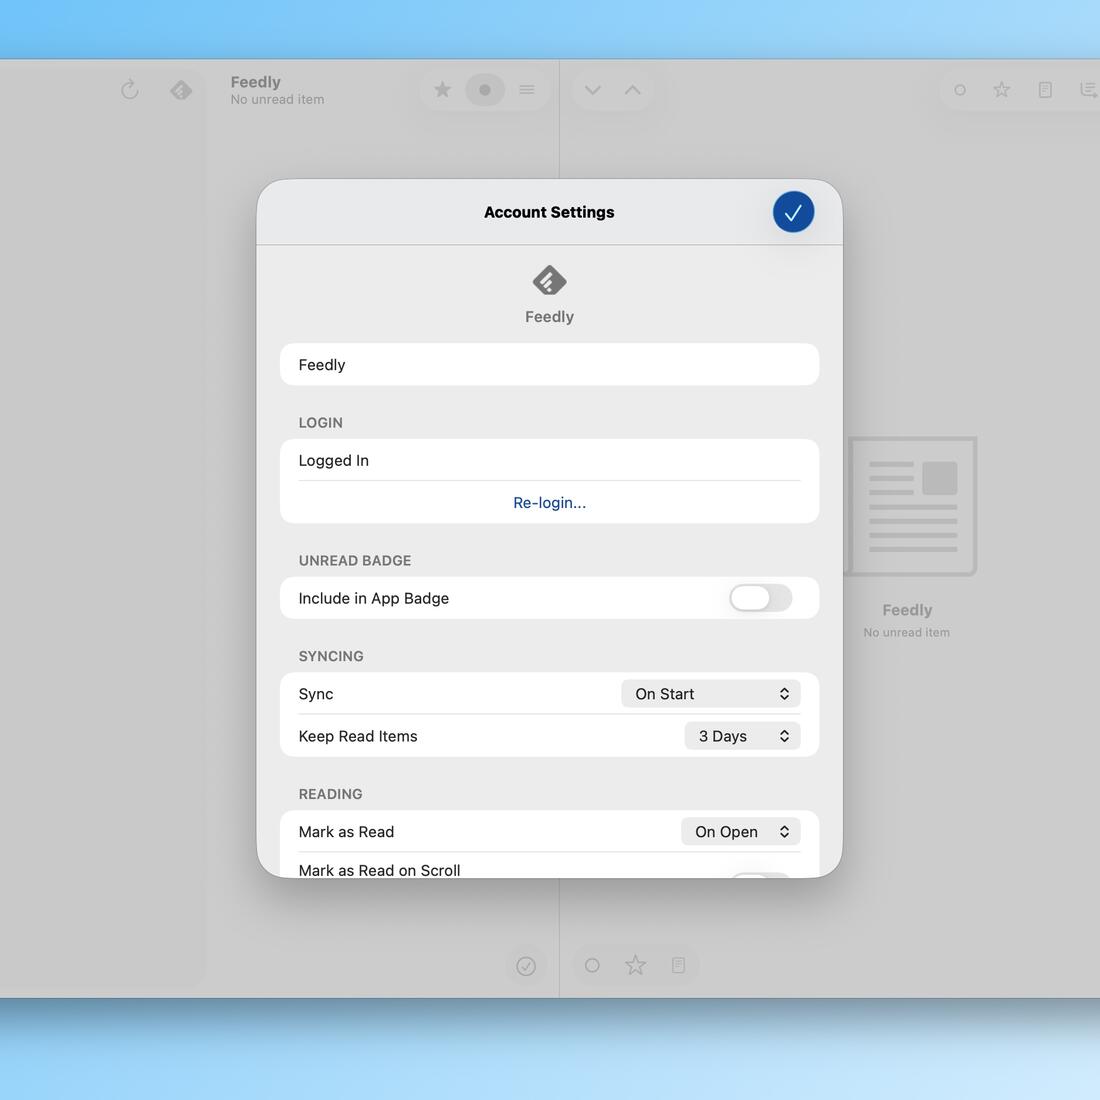Open the Mark as Read On Open dropdown

point(740,831)
